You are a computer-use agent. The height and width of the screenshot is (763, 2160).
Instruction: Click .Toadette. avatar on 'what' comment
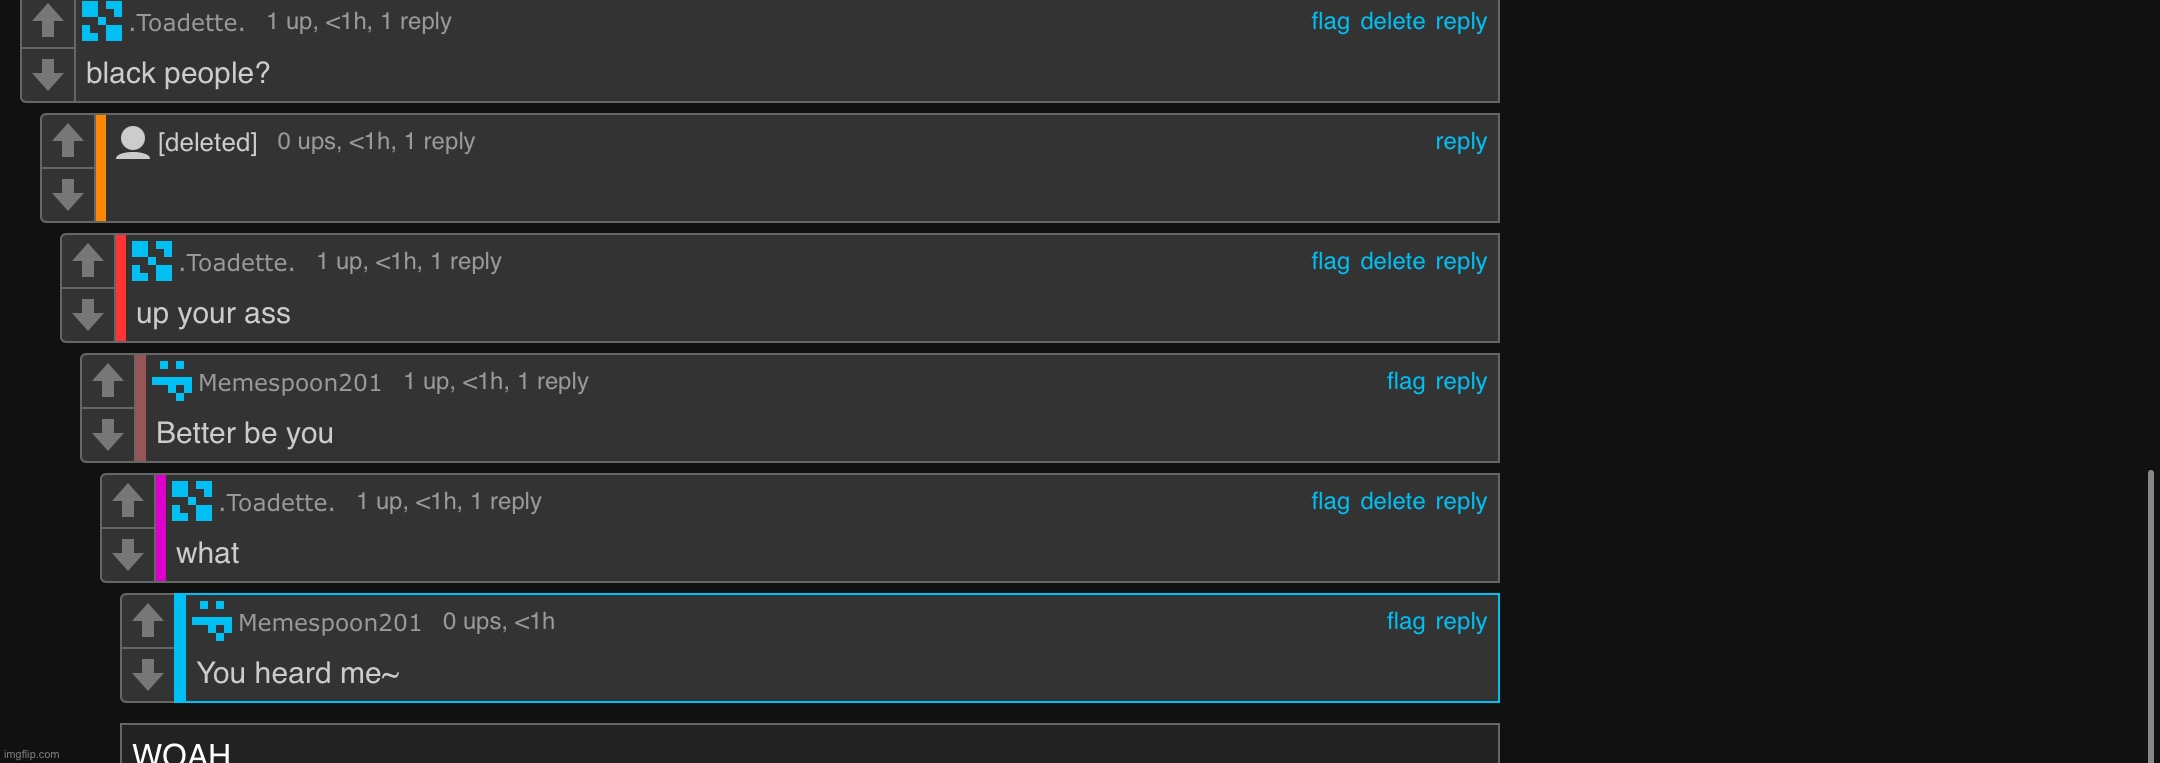pyautogui.click(x=192, y=501)
